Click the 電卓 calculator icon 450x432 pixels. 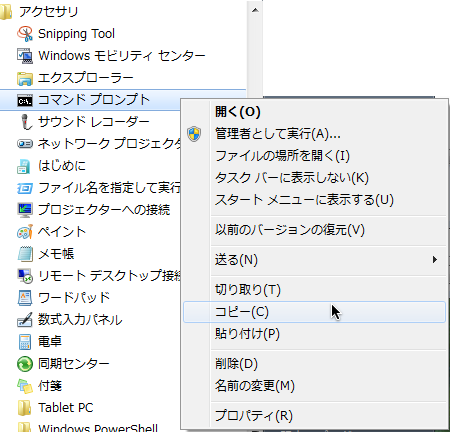(25, 342)
